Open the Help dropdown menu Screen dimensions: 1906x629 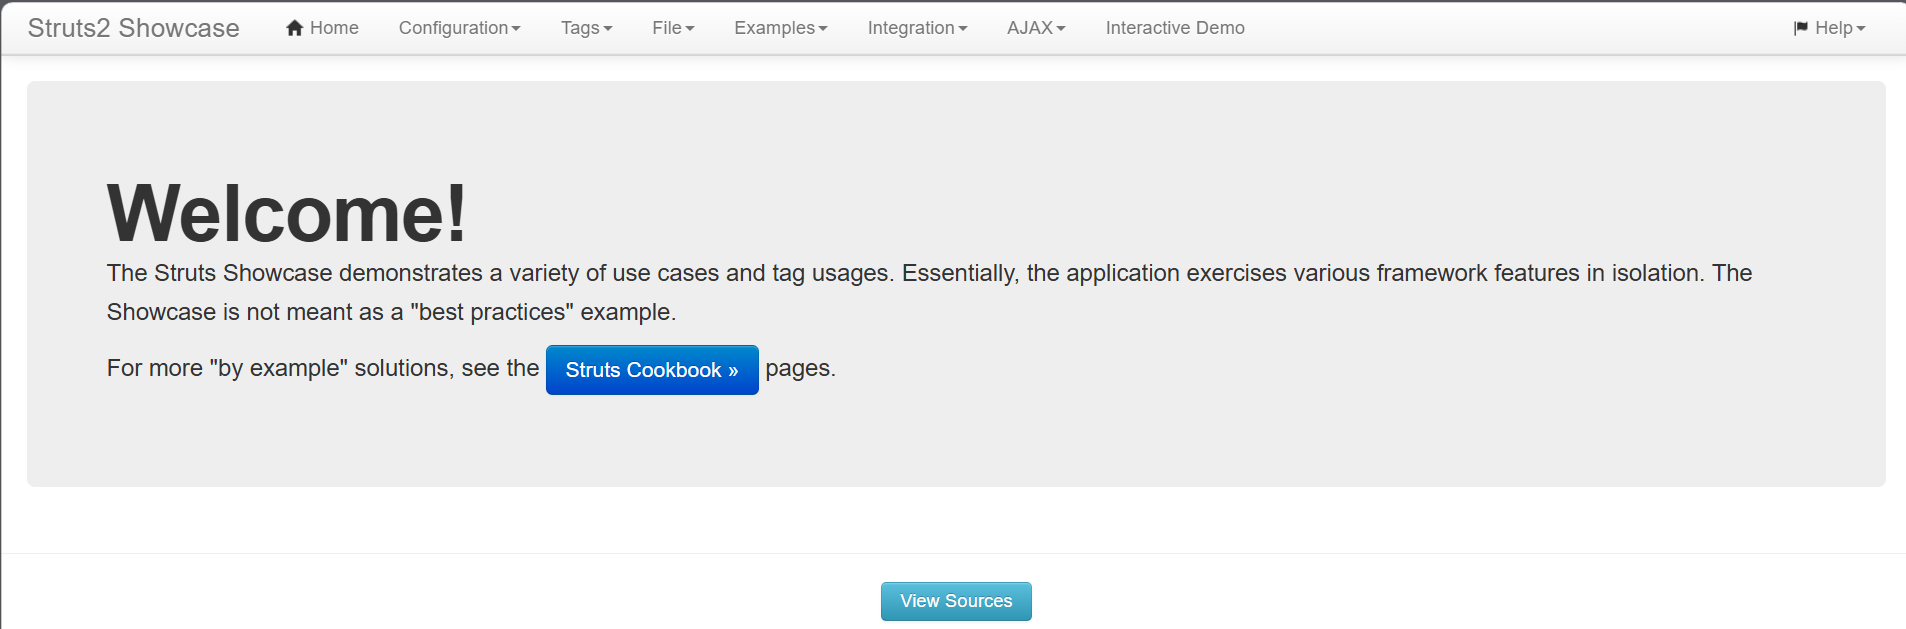coord(1830,28)
